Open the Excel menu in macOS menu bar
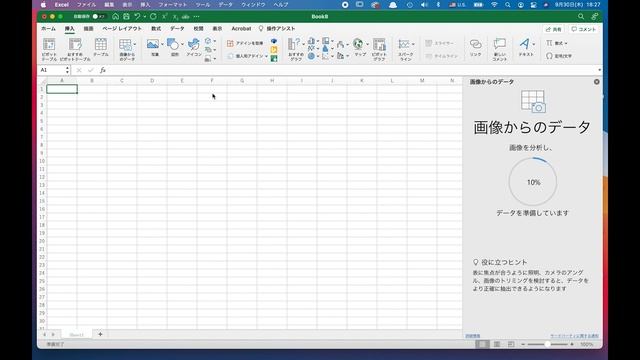Screen dimensions: 640x360 tap(62, 4)
